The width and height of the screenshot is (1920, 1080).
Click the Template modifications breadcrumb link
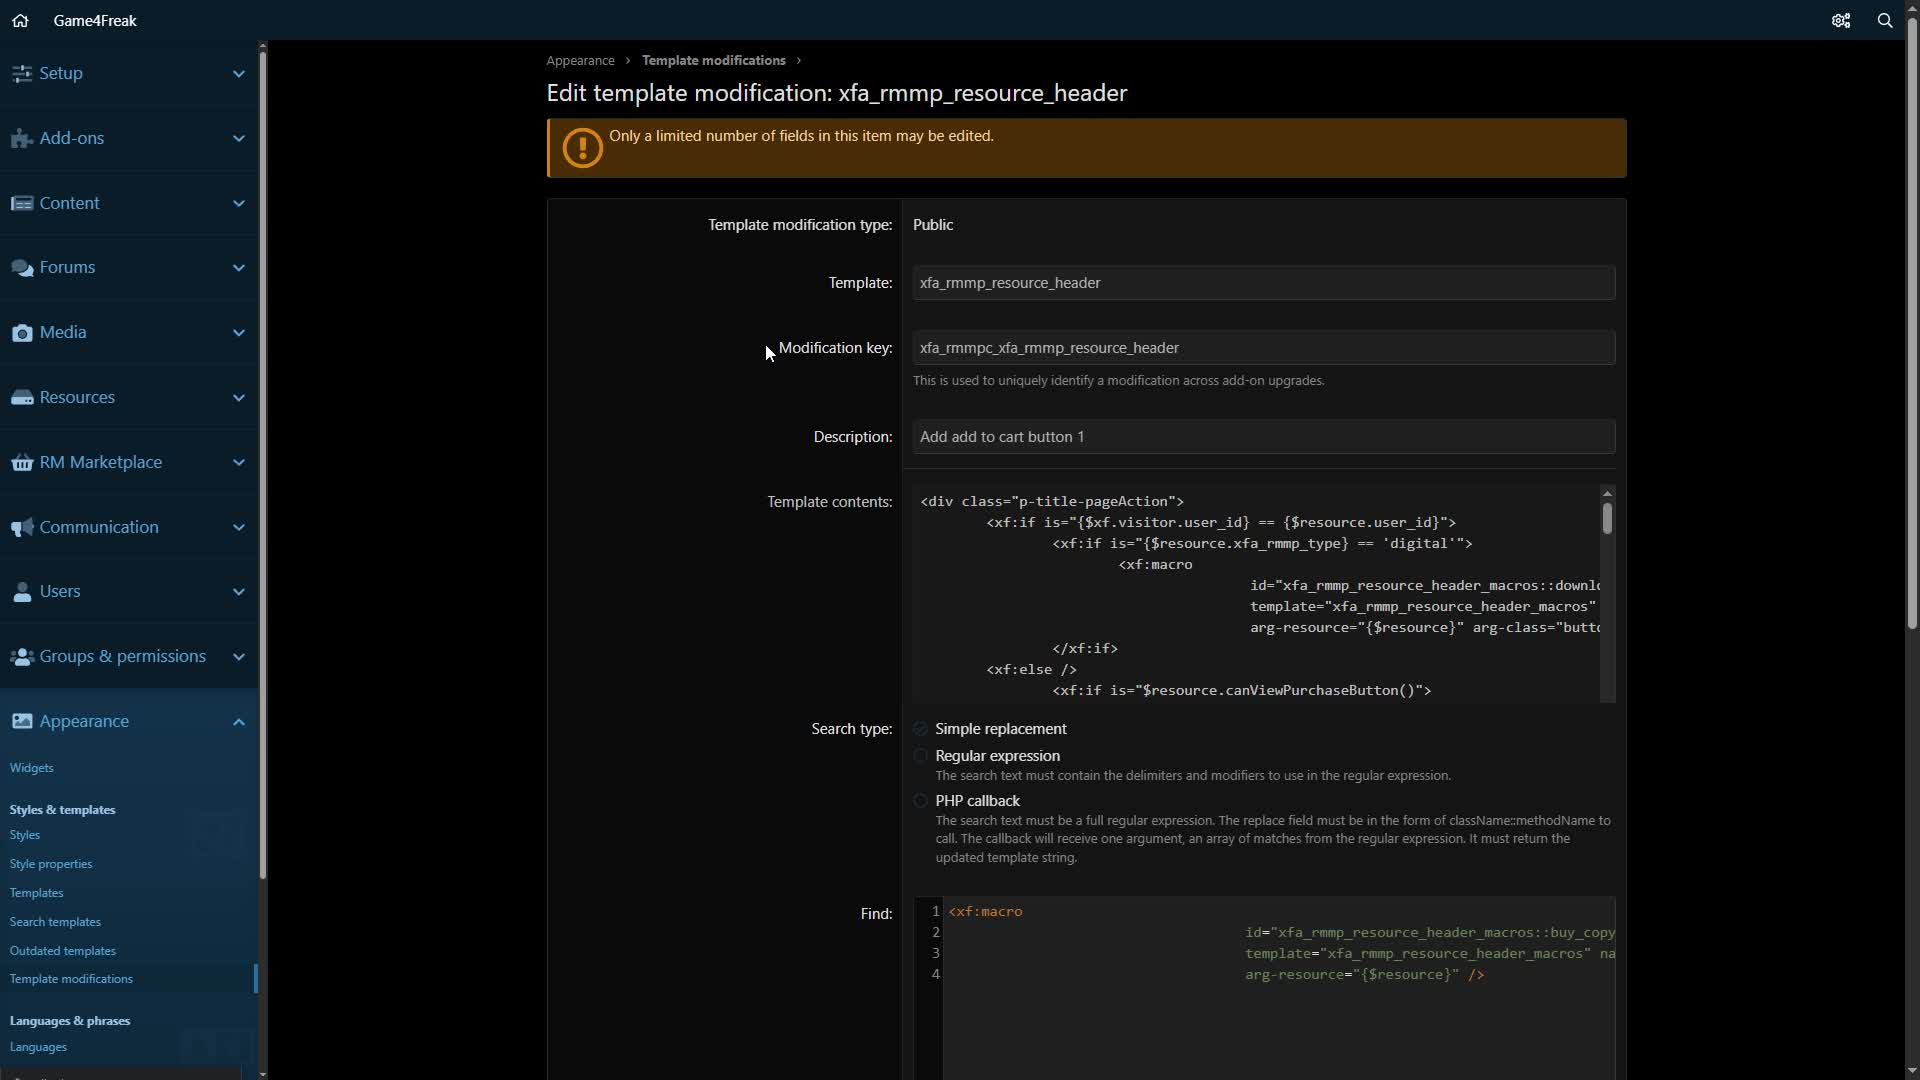[714, 60]
